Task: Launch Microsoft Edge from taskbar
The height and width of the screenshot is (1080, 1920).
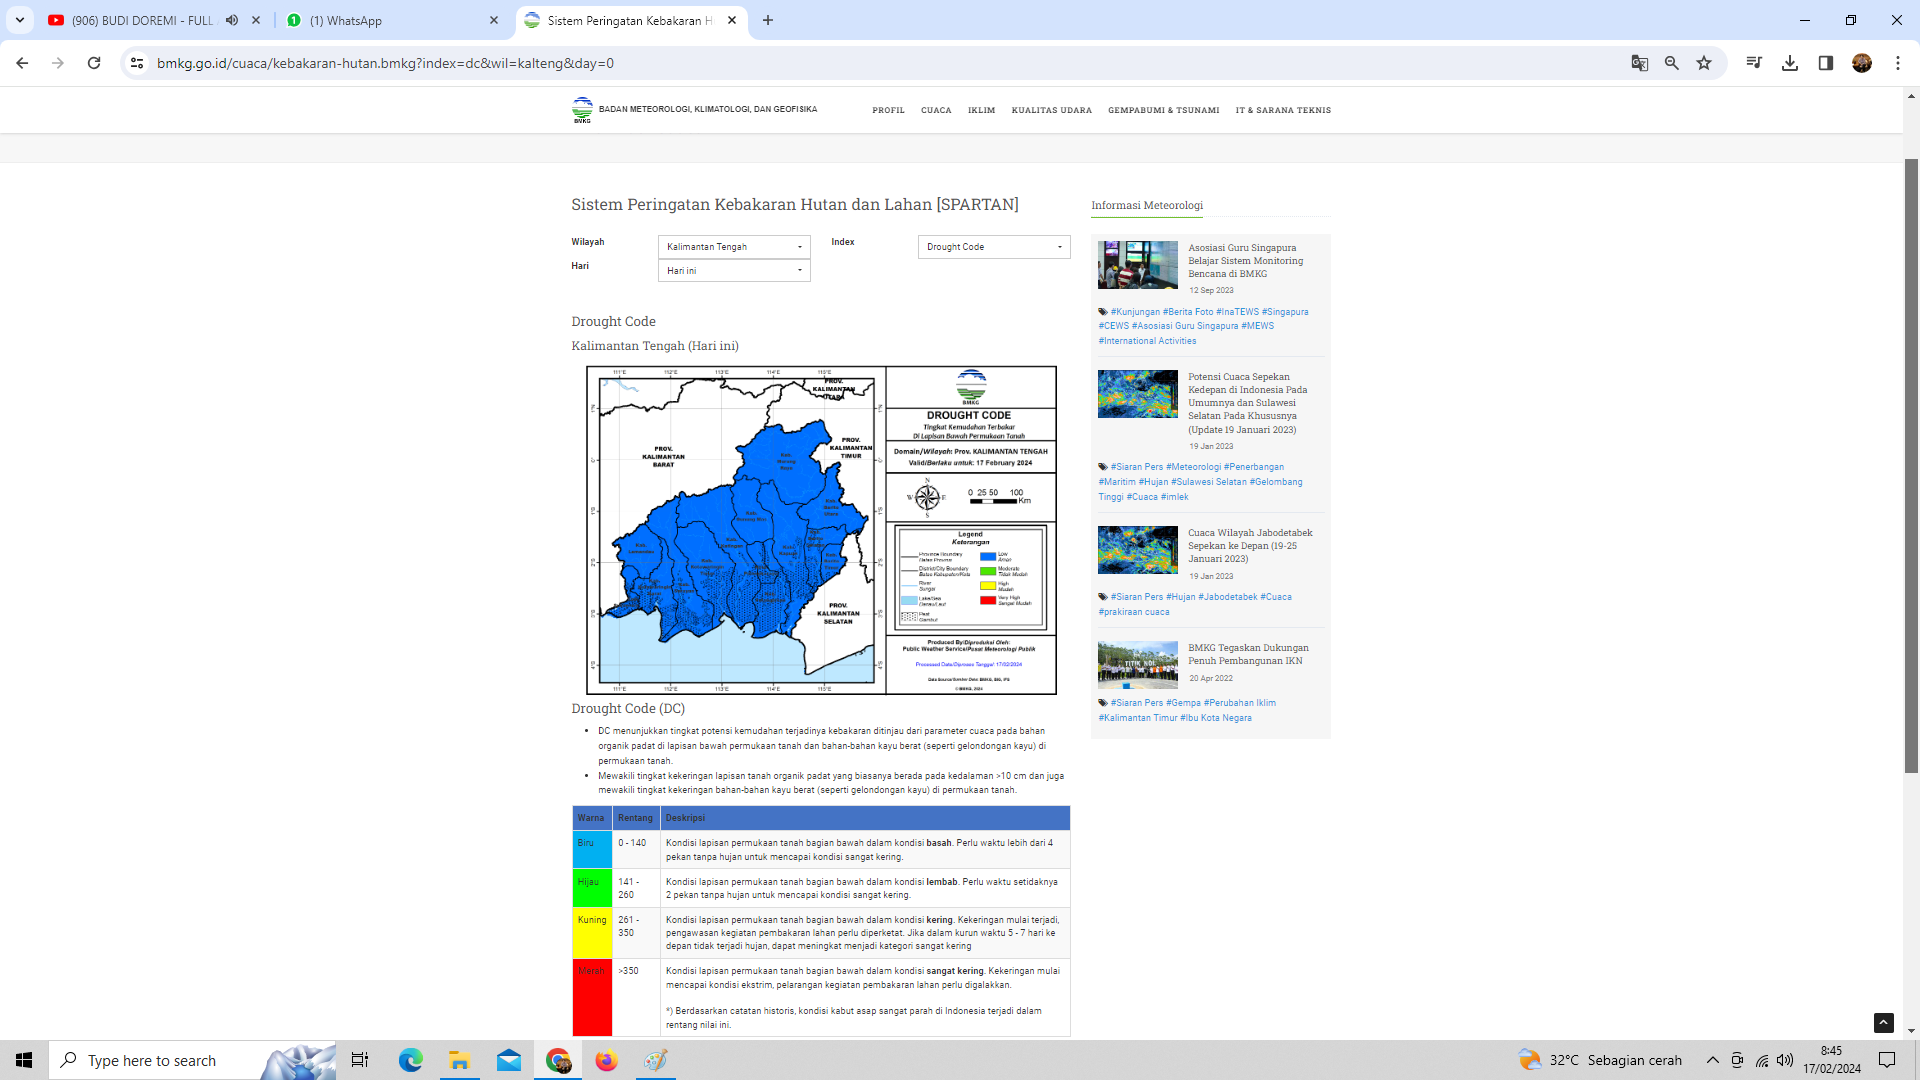Action: click(x=411, y=1060)
